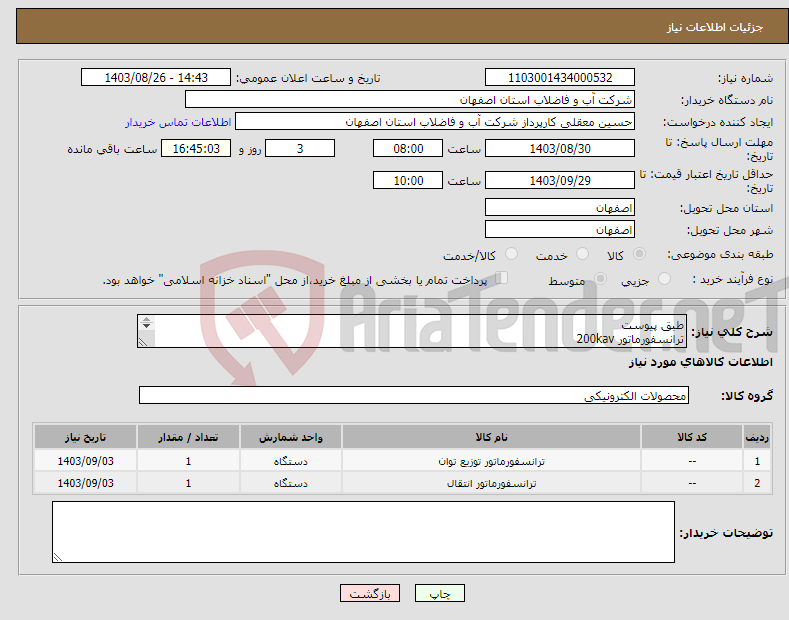Click the buyer organization name field
This screenshot has width=789, height=620.
click(x=410, y=99)
